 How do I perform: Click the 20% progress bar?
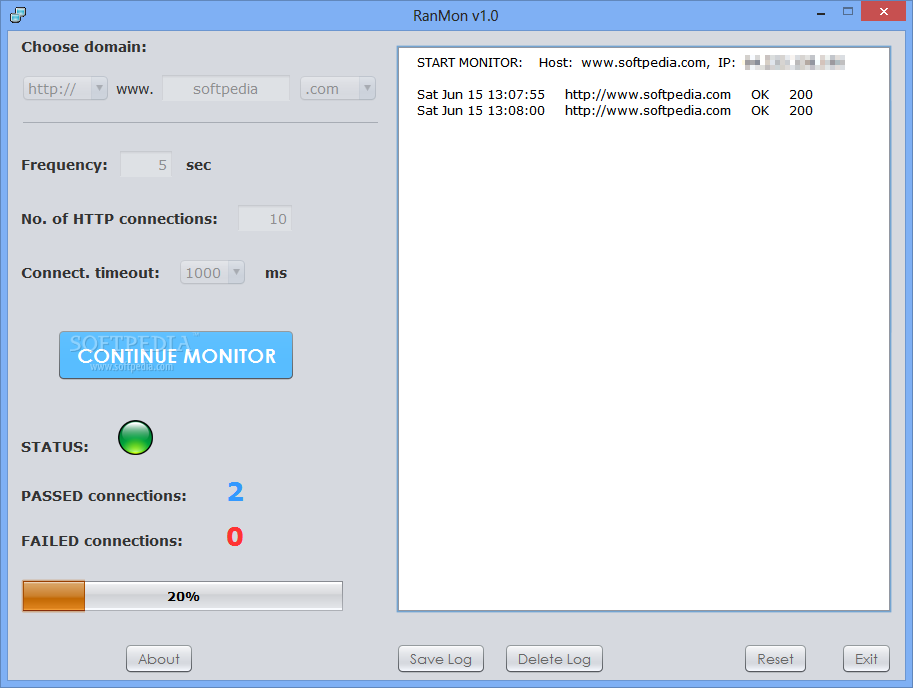pos(183,596)
